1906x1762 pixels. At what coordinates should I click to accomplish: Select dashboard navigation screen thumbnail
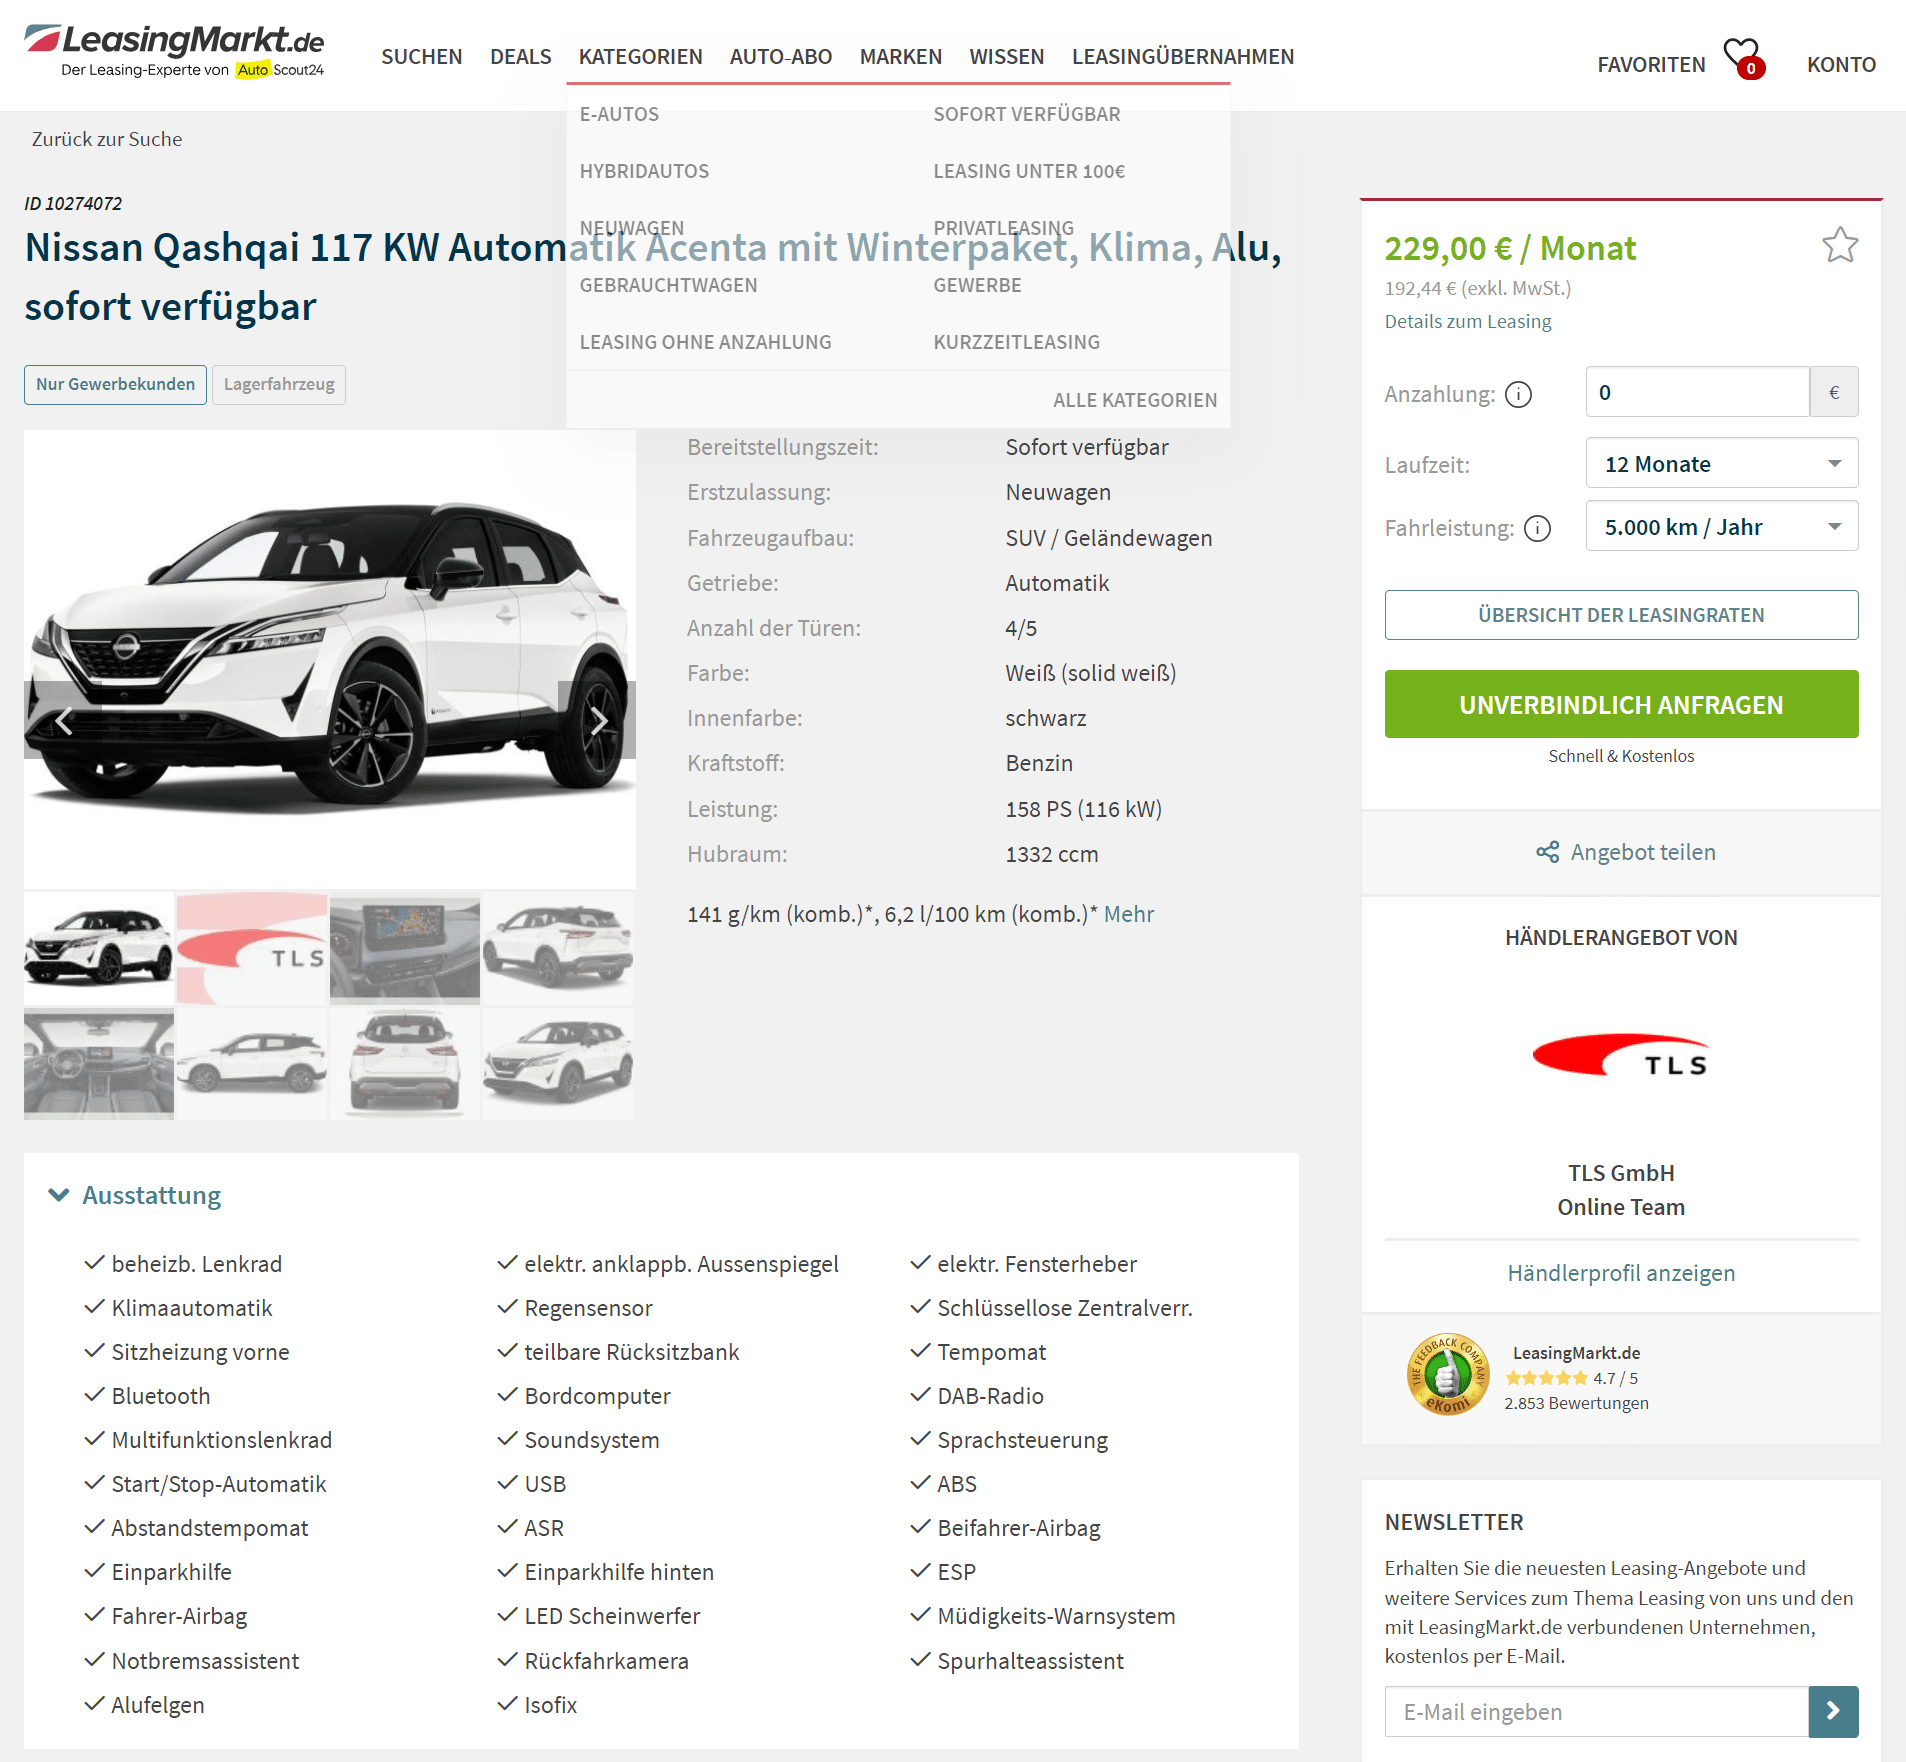tap(405, 949)
